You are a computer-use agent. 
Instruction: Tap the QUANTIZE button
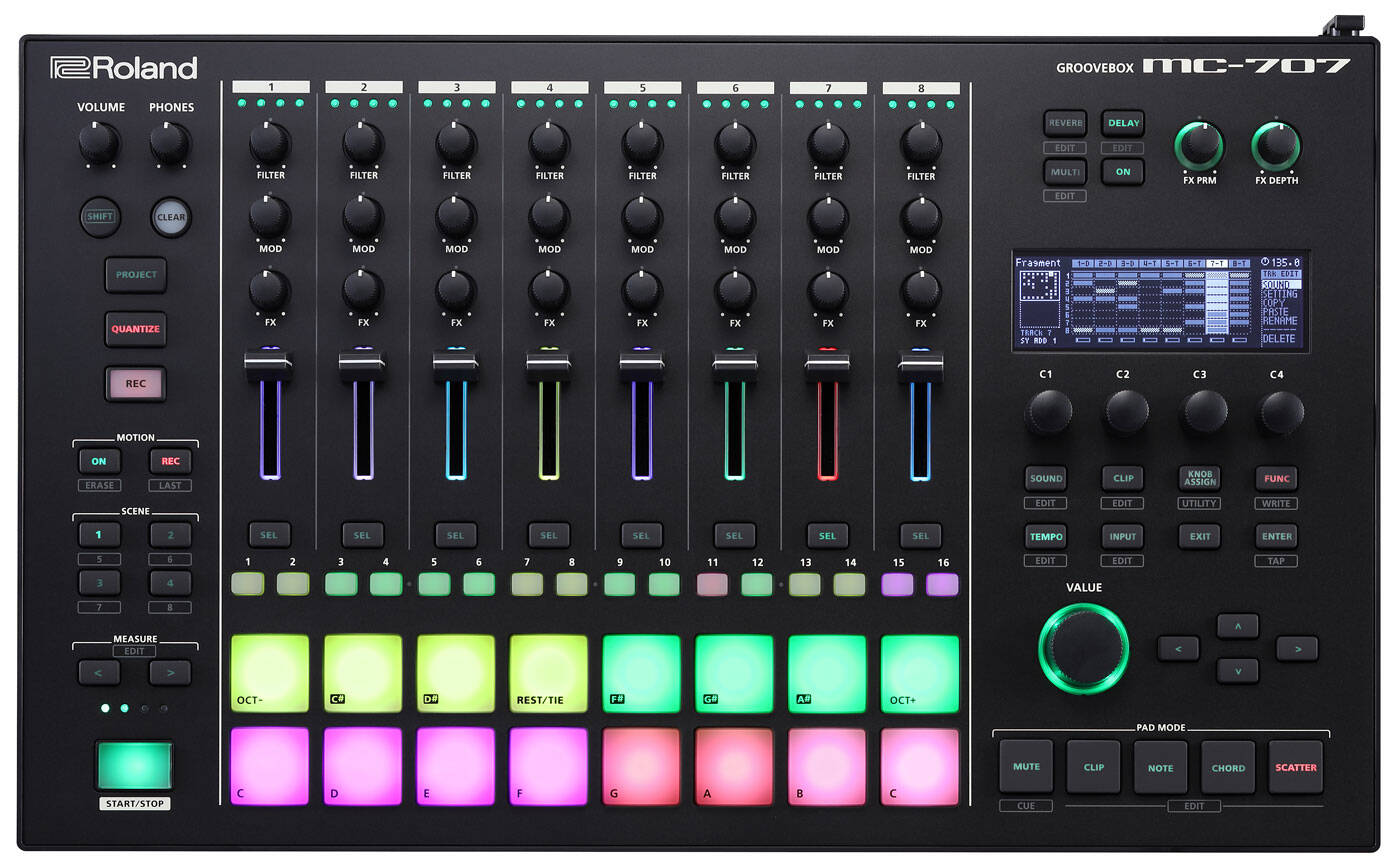[x=135, y=329]
